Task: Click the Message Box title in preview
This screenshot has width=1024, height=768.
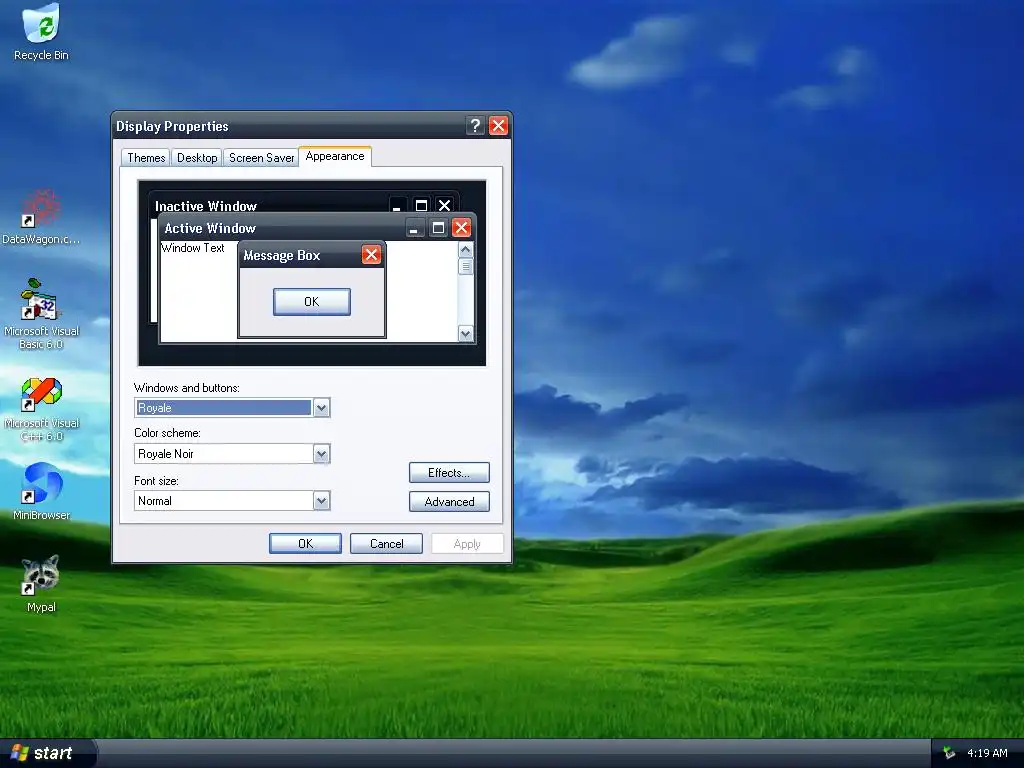Action: pyautogui.click(x=281, y=255)
